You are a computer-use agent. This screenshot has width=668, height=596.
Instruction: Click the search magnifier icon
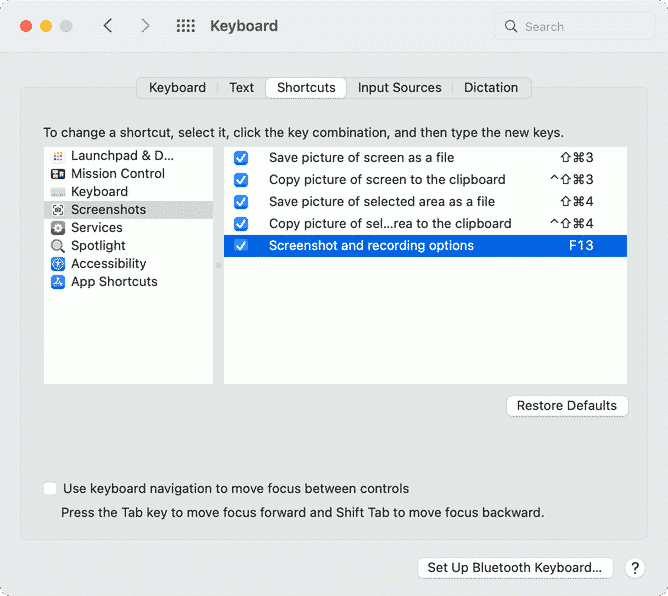coord(511,26)
